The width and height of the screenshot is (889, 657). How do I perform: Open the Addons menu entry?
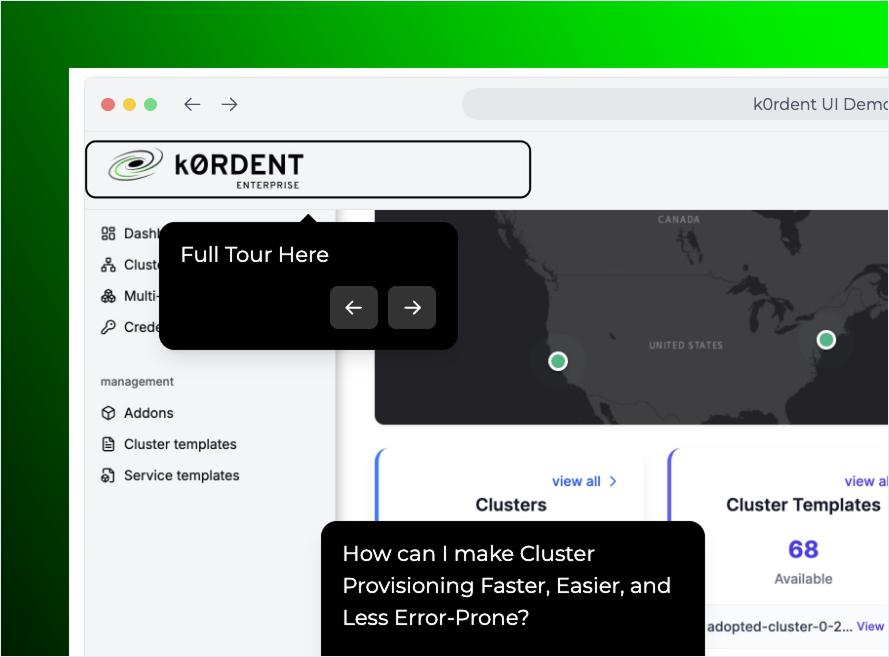[150, 412]
